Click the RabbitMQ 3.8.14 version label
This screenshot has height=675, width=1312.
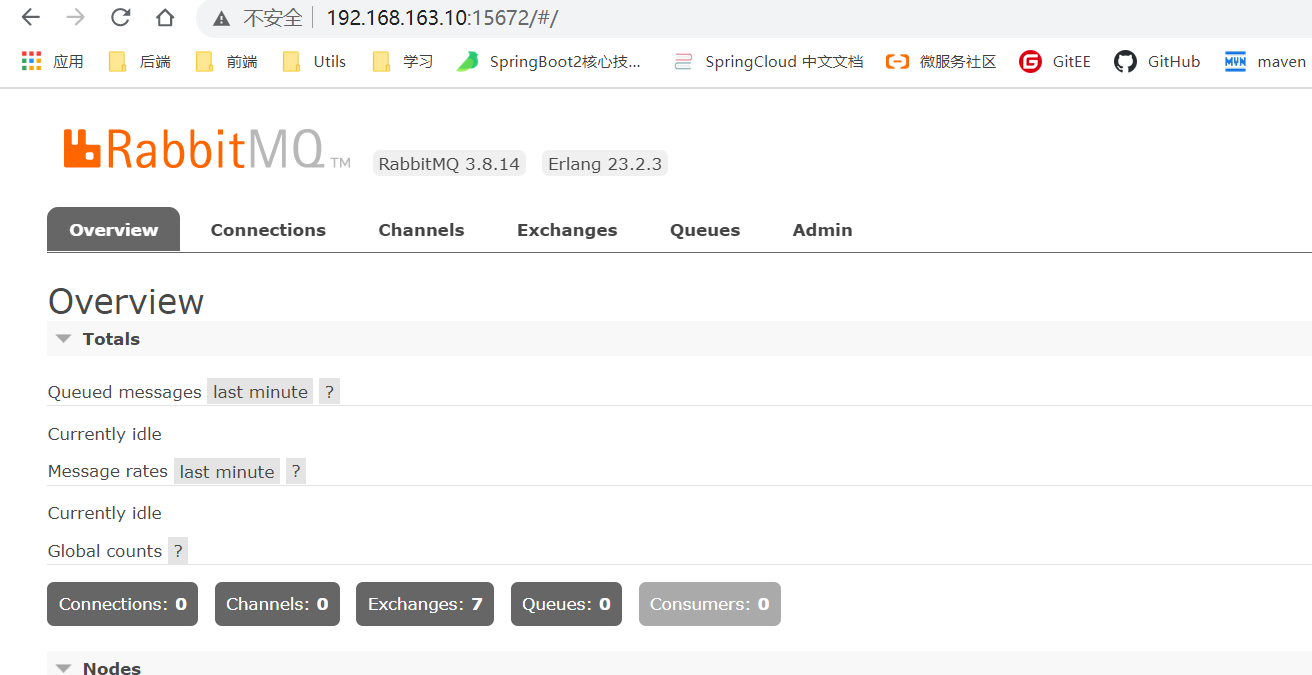point(449,164)
